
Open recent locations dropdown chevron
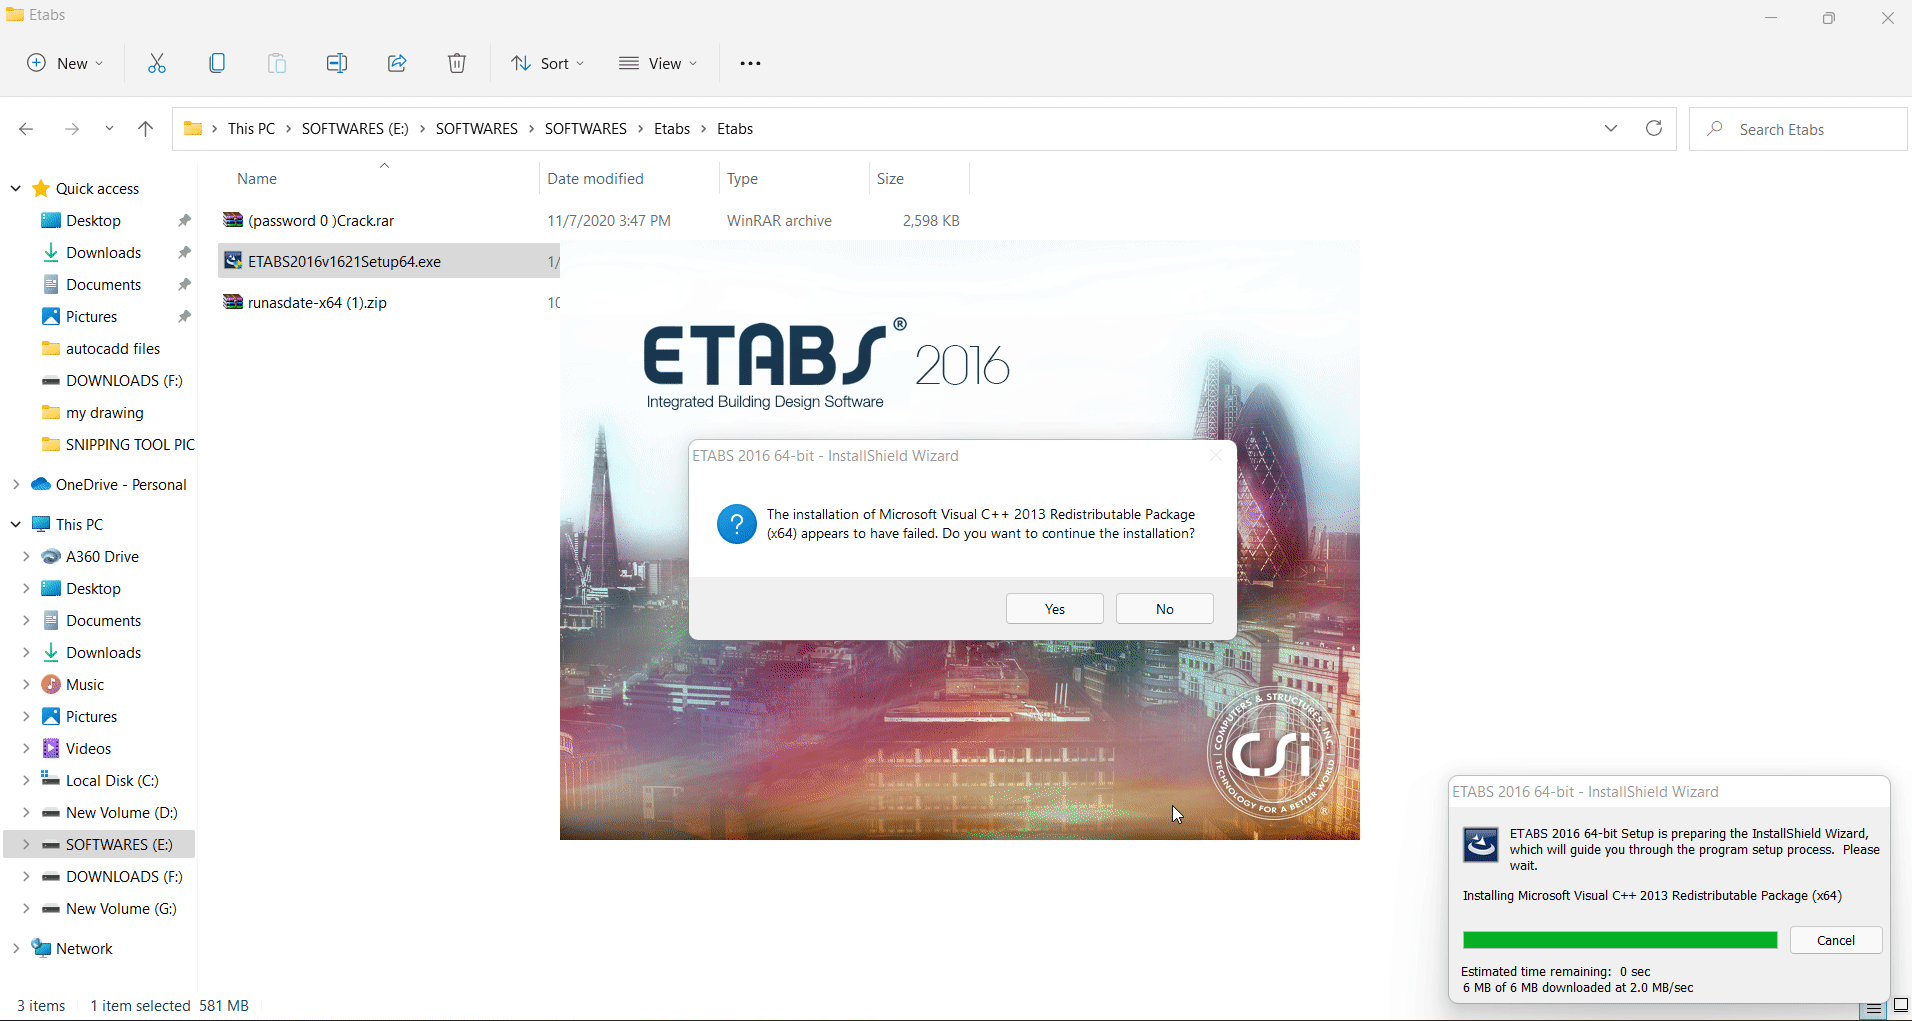click(109, 129)
